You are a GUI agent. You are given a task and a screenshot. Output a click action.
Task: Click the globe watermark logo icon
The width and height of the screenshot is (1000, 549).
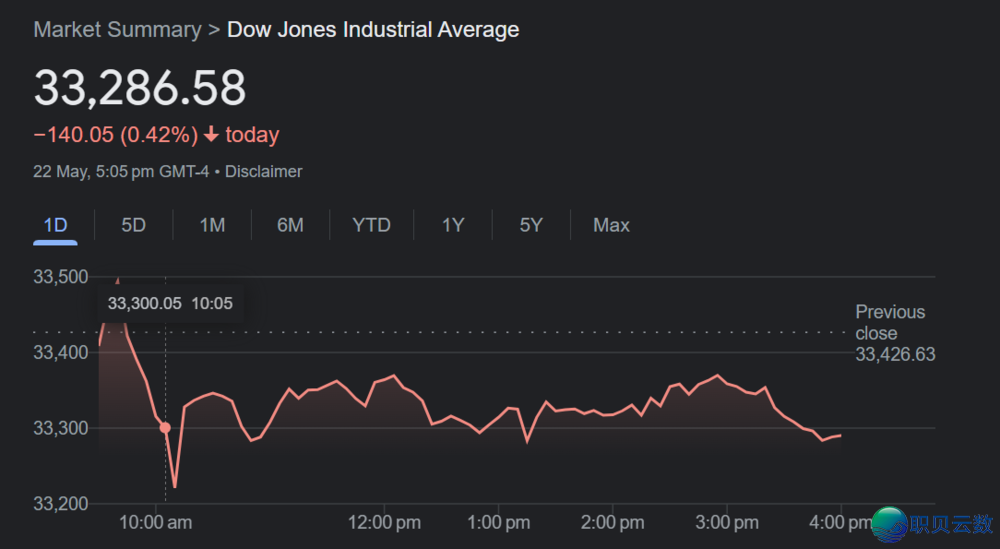pyautogui.click(x=889, y=525)
